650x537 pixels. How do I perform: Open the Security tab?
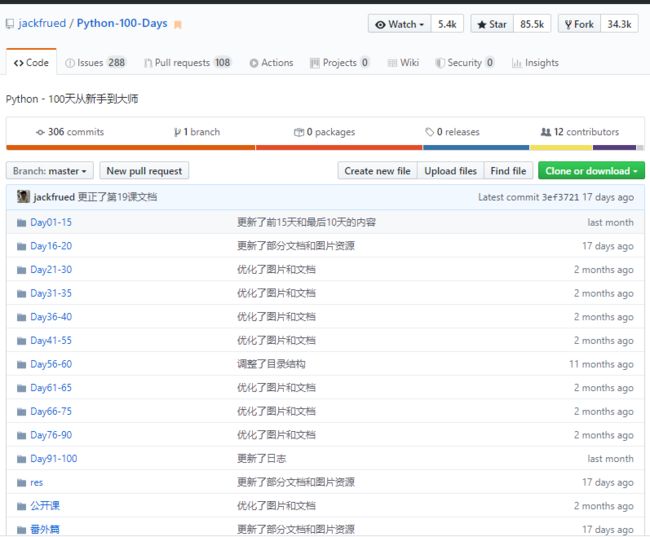pos(465,63)
